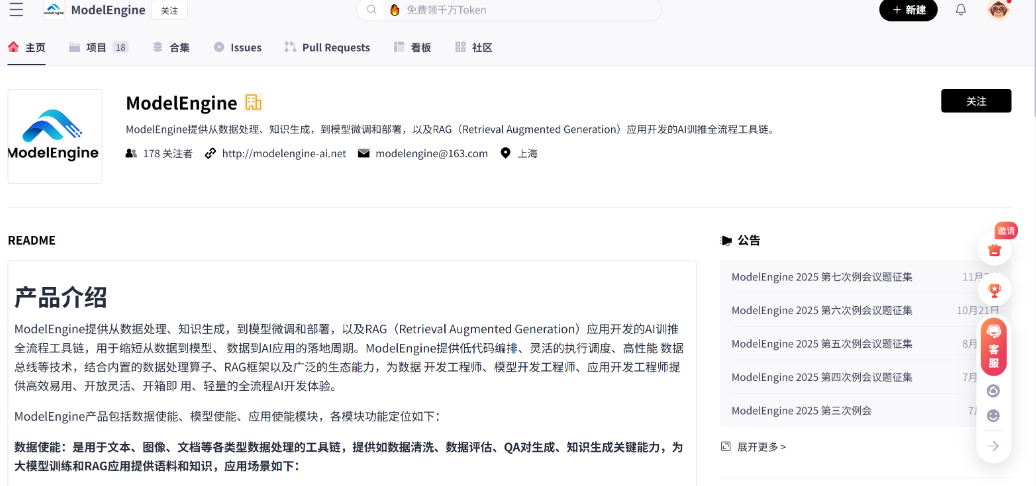
Task: Open the 社区 tab
Action: pyautogui.click(x=474, y=48)
